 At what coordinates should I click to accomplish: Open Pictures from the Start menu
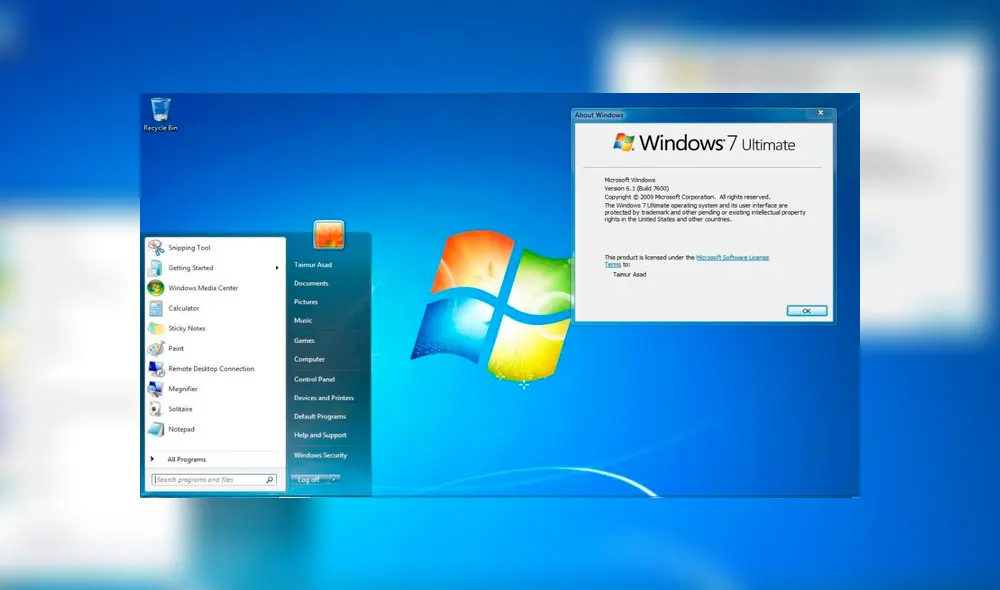305,302
